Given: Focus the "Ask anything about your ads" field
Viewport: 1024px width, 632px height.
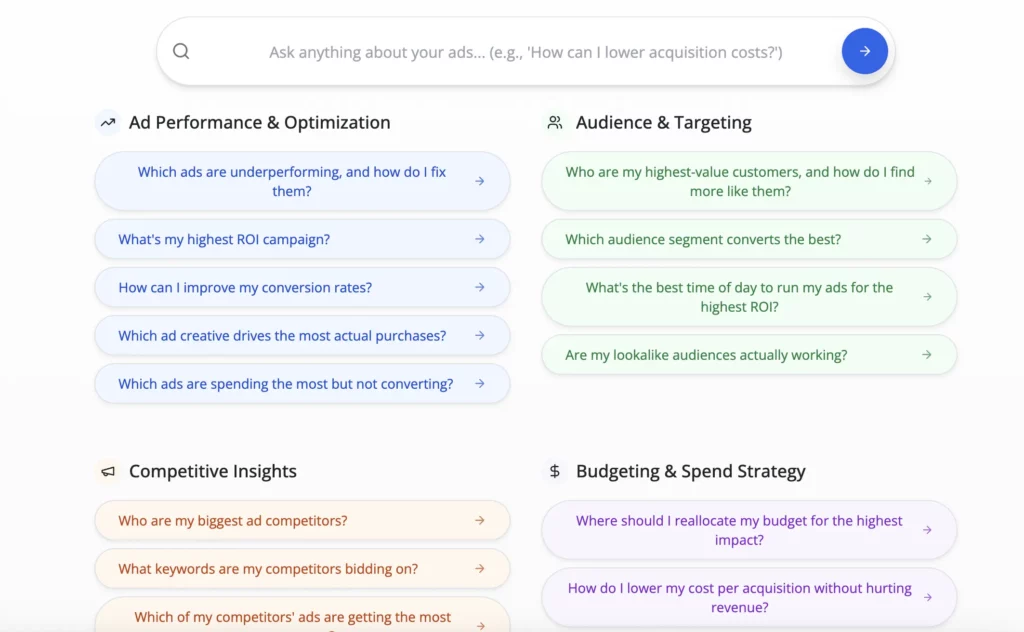Looking at the screenshot, I should click(x=525, y=52).
